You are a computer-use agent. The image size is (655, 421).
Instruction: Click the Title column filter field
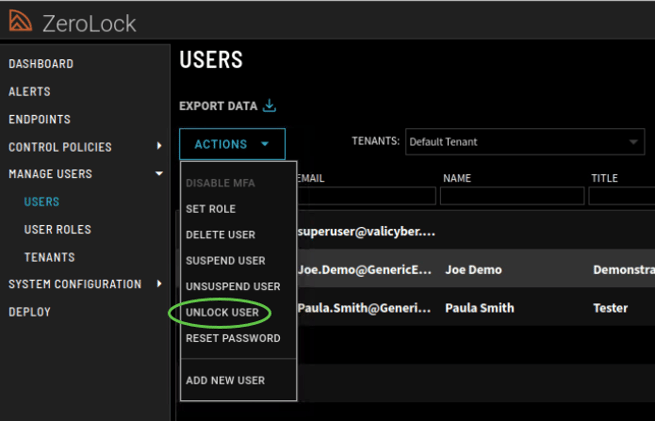pyautogui.click(x=622, y=196)
